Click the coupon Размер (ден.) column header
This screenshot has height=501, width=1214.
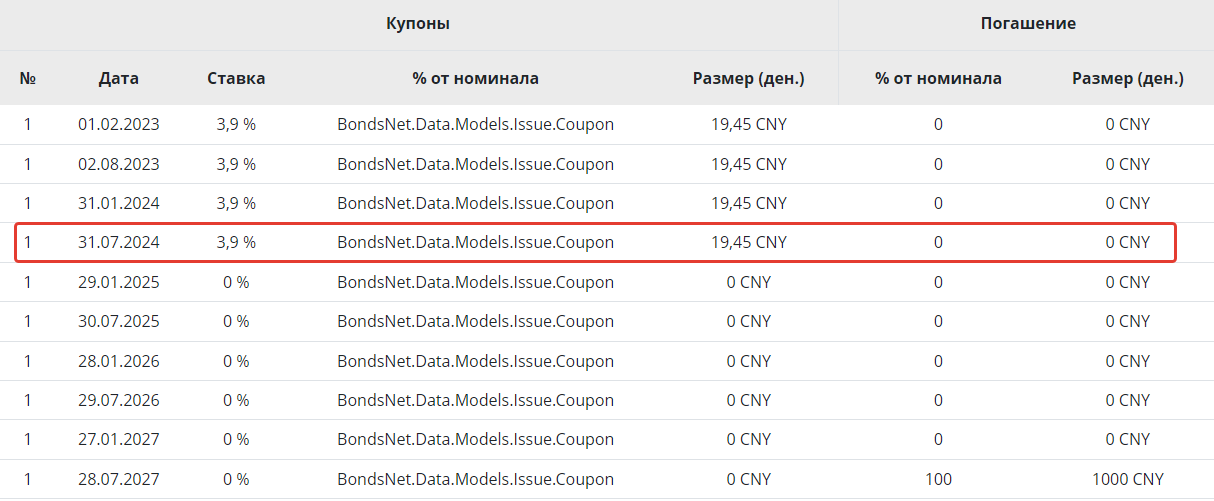click(x=749, y=78)
